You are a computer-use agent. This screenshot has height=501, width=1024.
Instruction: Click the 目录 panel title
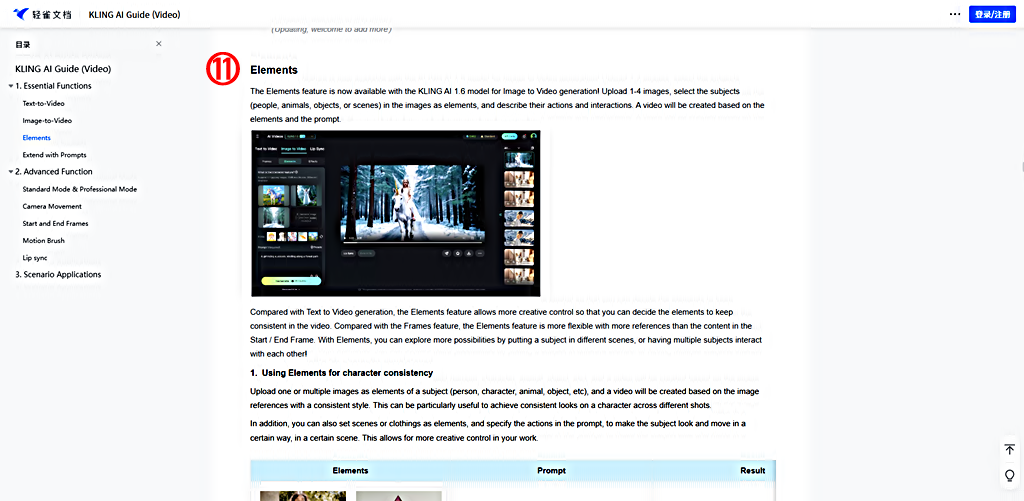[22, 44]
